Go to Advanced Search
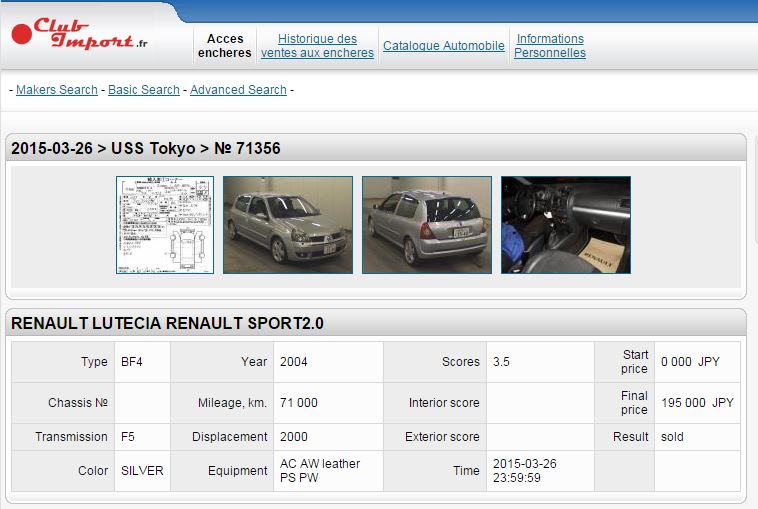 238,90
